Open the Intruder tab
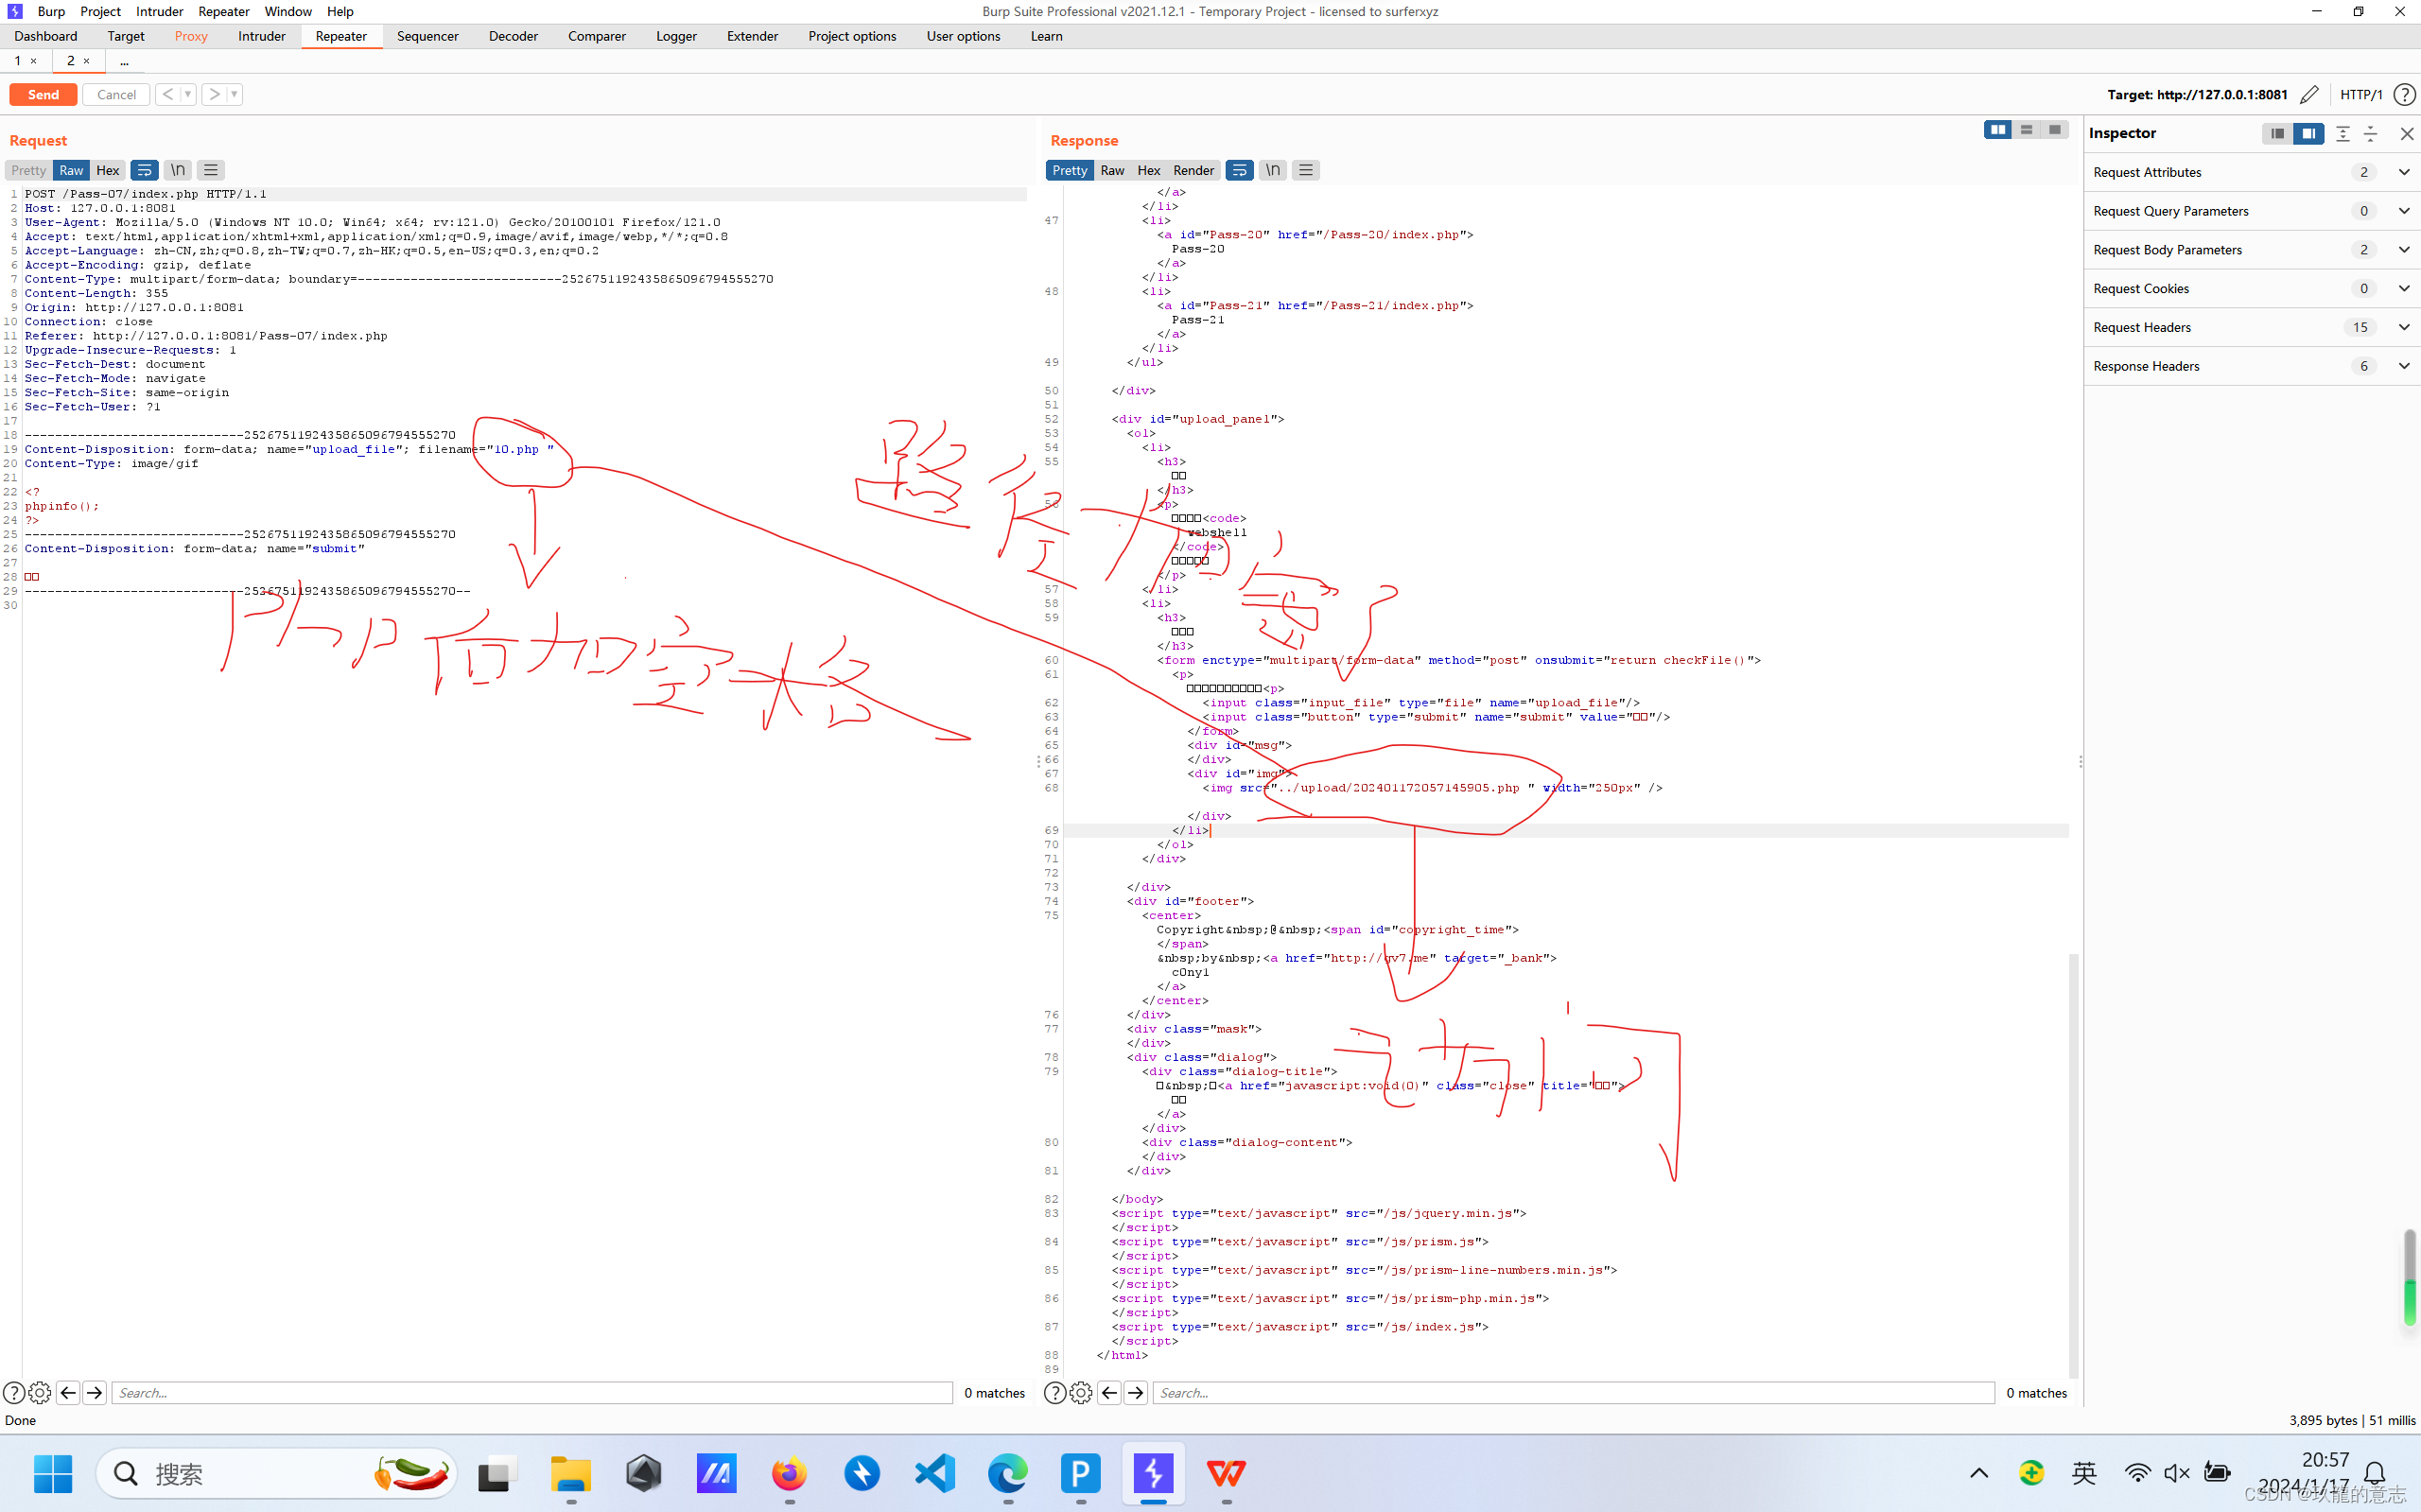This screenshot has width=2421, height=1512. [262, 36]
